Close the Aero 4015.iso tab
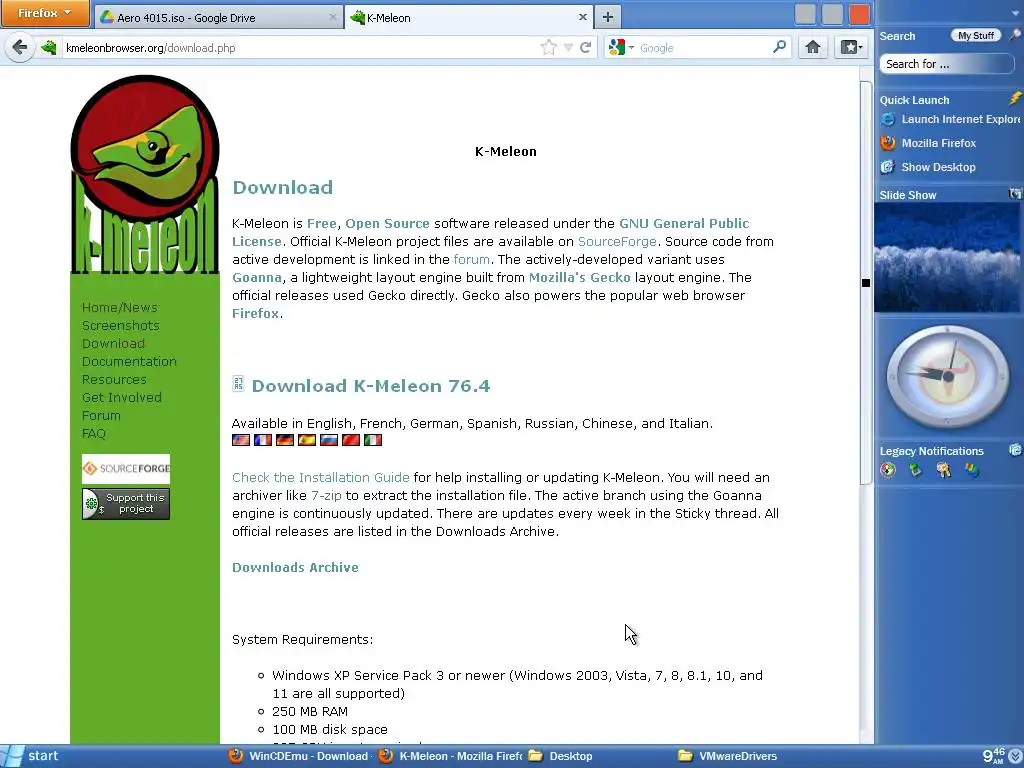 [x=332, y=18]
